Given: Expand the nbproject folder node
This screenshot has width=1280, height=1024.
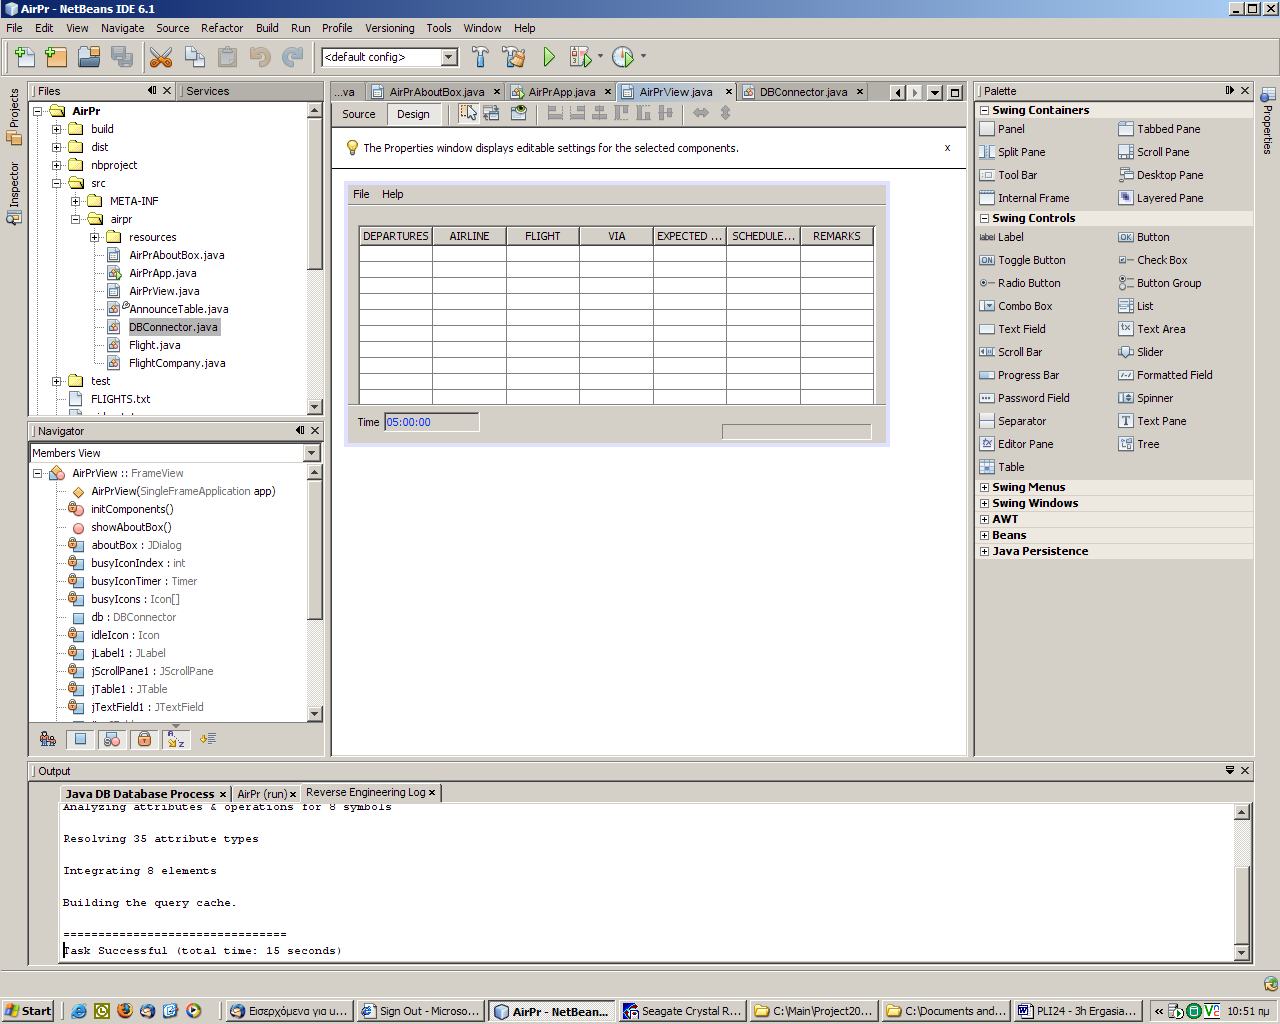Looking at the screenshot, I should click(57, 165).
